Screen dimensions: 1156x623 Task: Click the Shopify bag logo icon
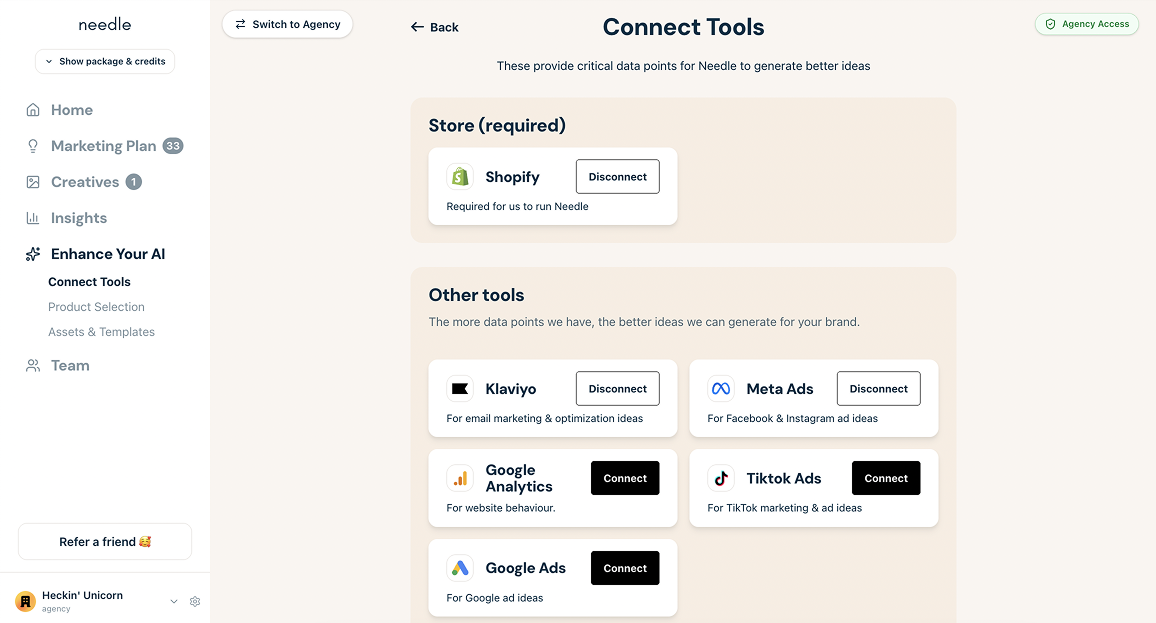pos(460,177)
